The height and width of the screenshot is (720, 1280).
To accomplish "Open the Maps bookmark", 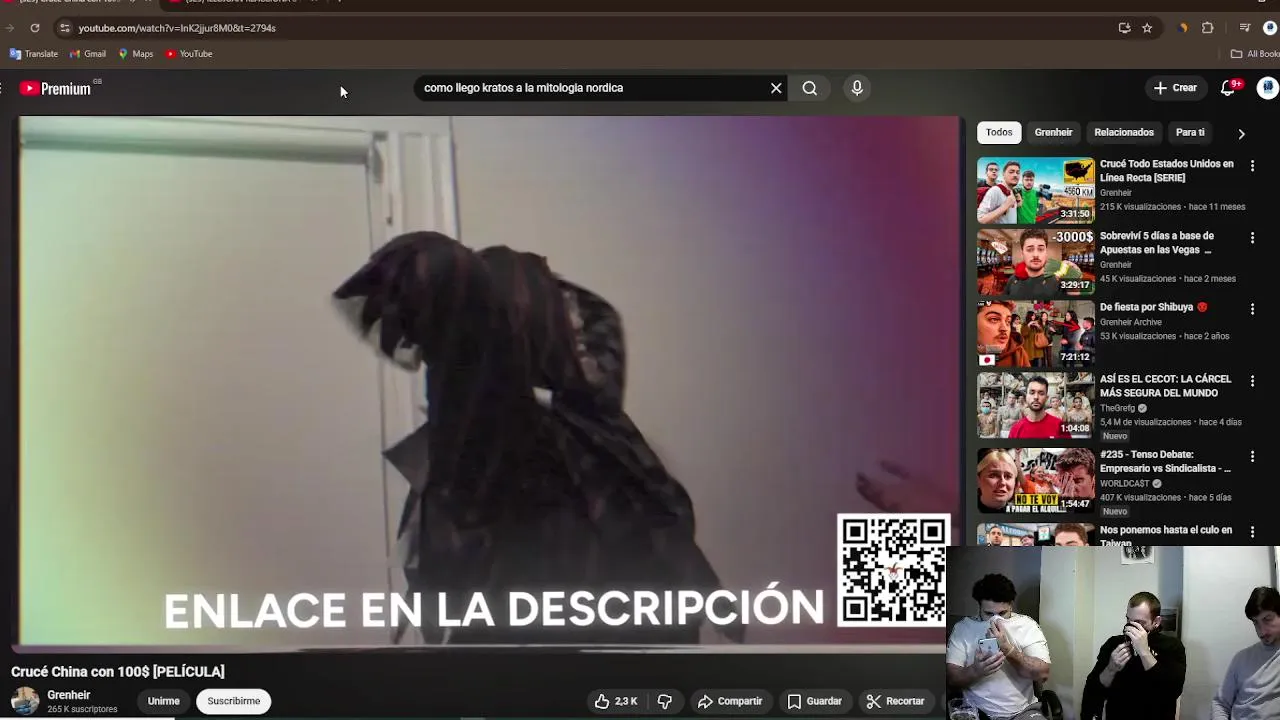I will pos(136,54).
